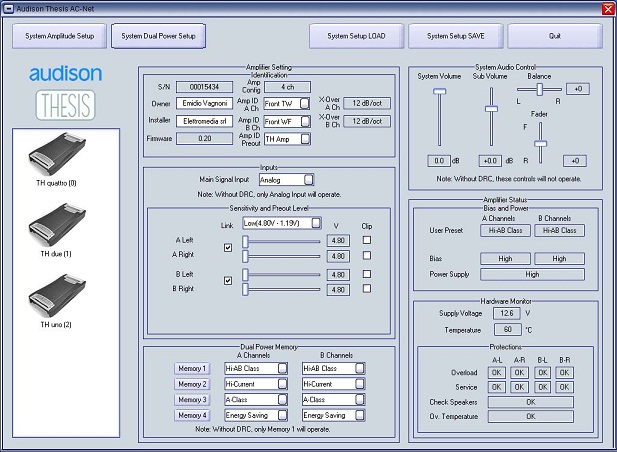
Task: Select the Memory 1 button
Action: click(192, 369)
